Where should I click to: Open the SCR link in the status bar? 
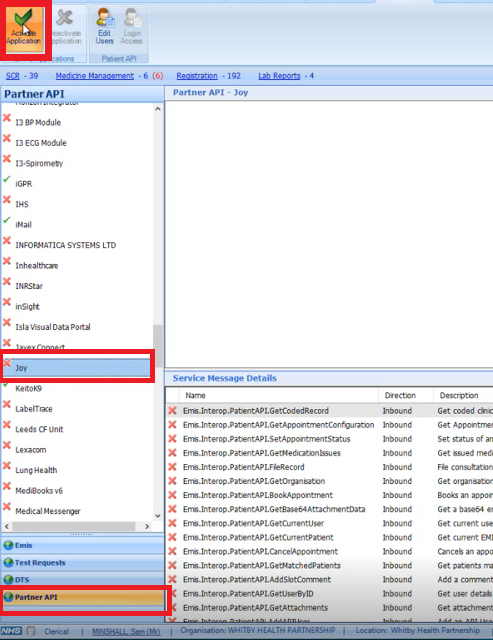coord(13,76)
